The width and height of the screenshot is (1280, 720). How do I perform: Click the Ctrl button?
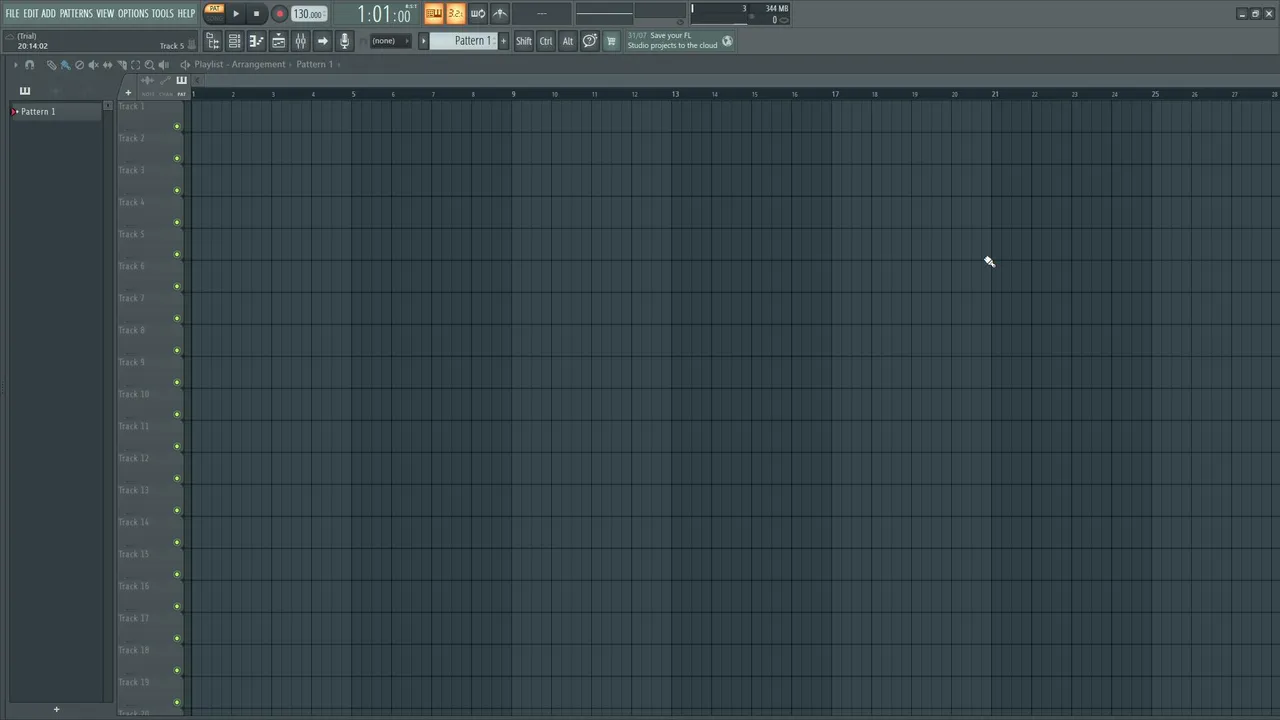tap(546, 41)
